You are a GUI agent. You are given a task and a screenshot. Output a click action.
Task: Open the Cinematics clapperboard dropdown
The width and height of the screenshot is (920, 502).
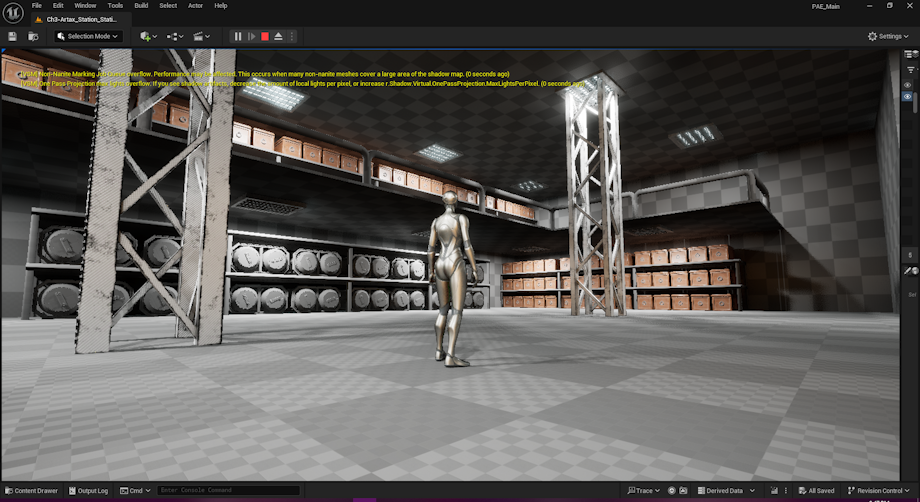pos(203,36)
